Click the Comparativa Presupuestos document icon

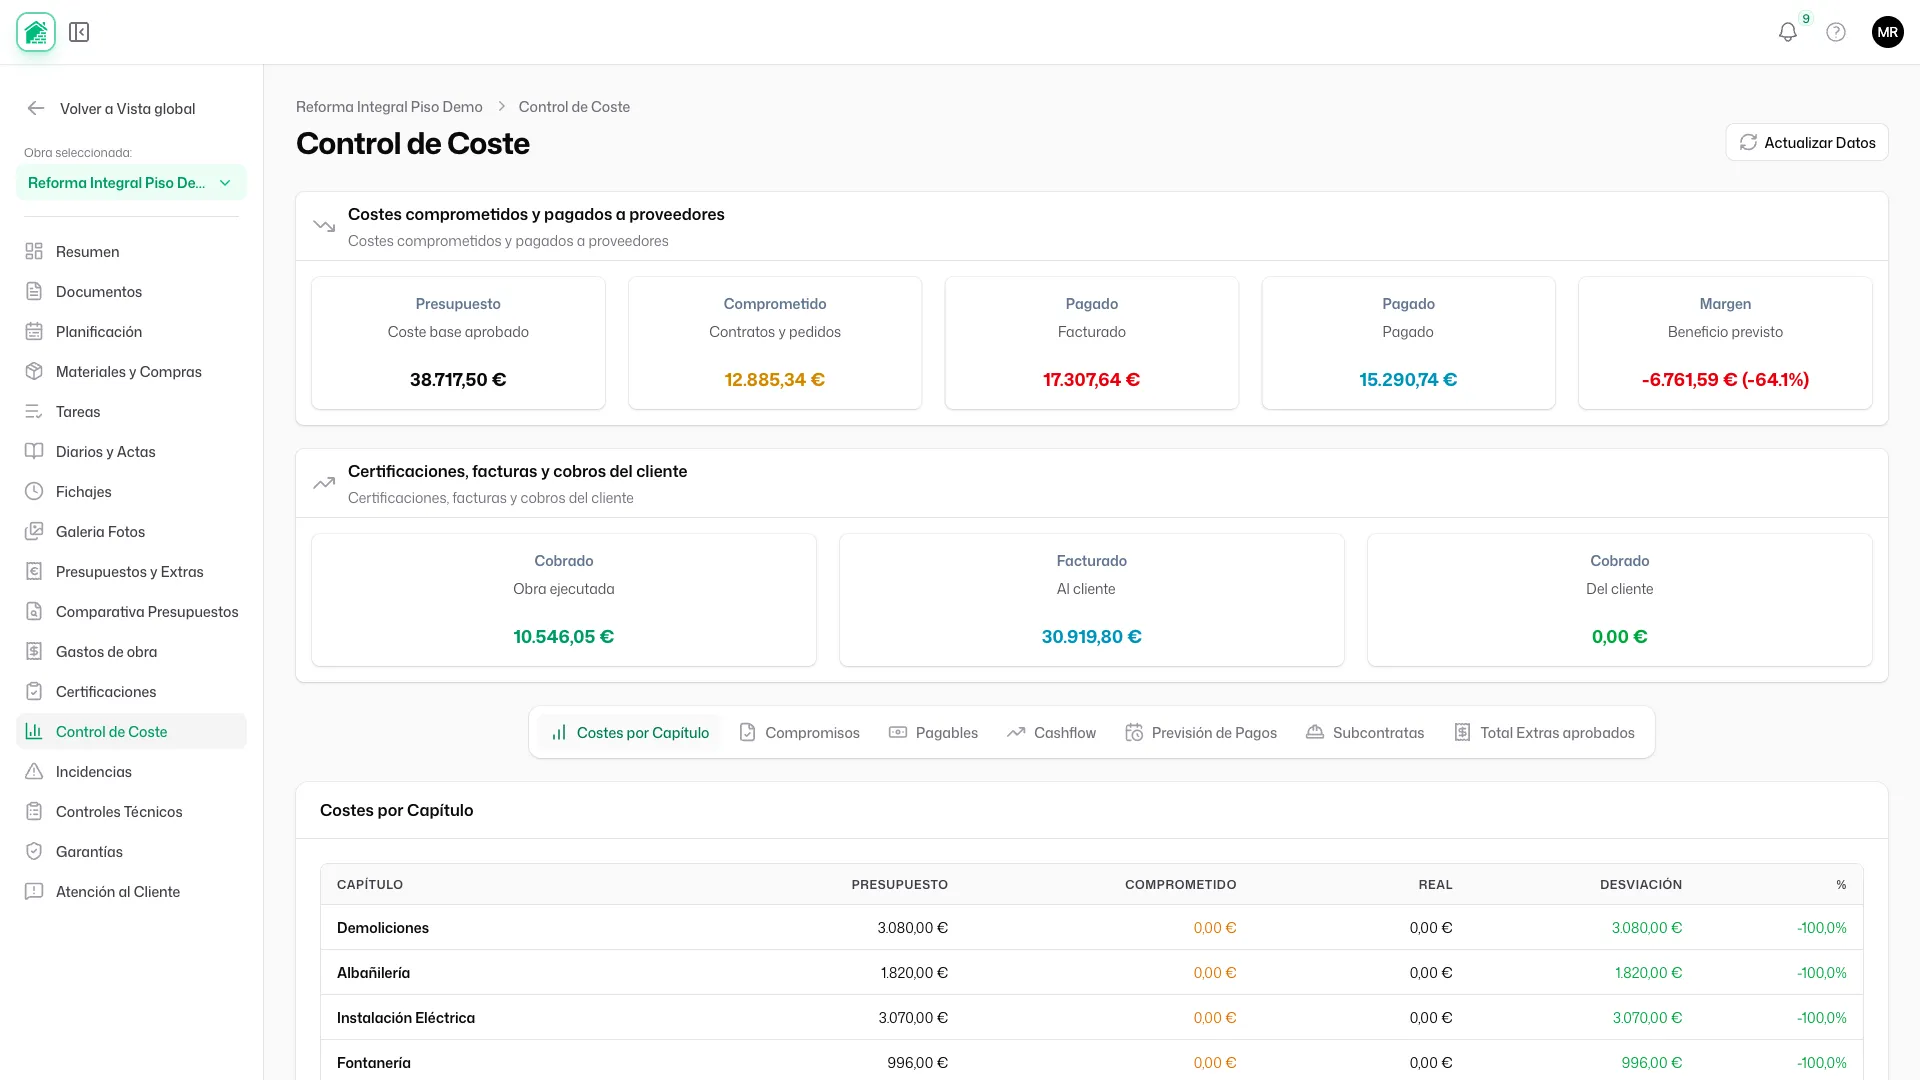click(34, 611)
